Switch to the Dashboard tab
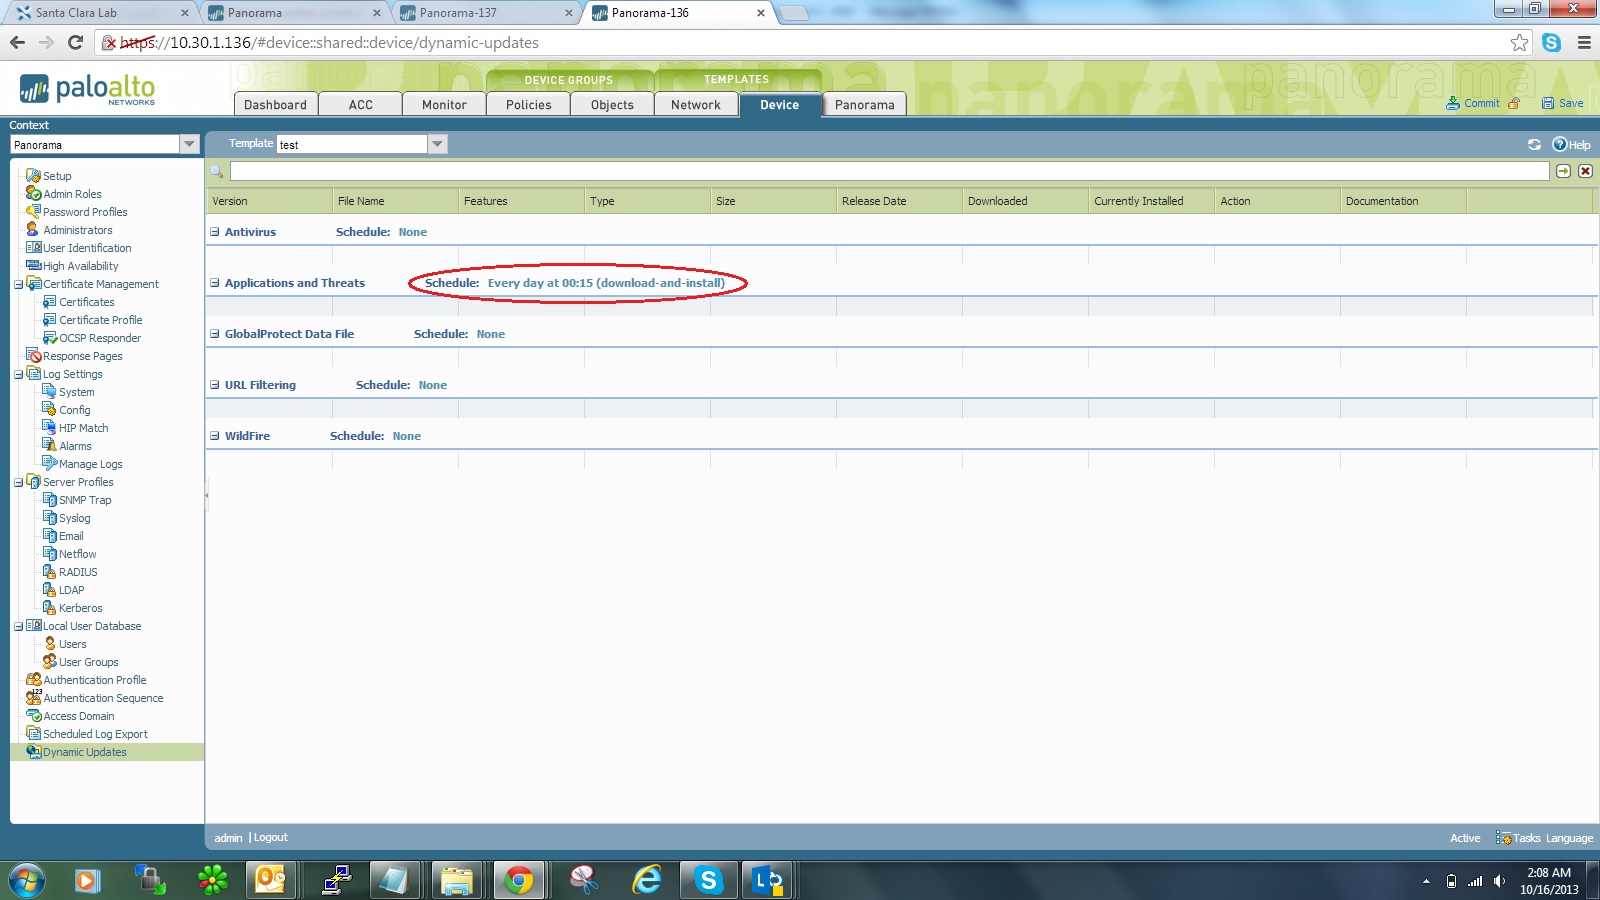The width and height of the screenshot is (1600, 900). (276, 105)
